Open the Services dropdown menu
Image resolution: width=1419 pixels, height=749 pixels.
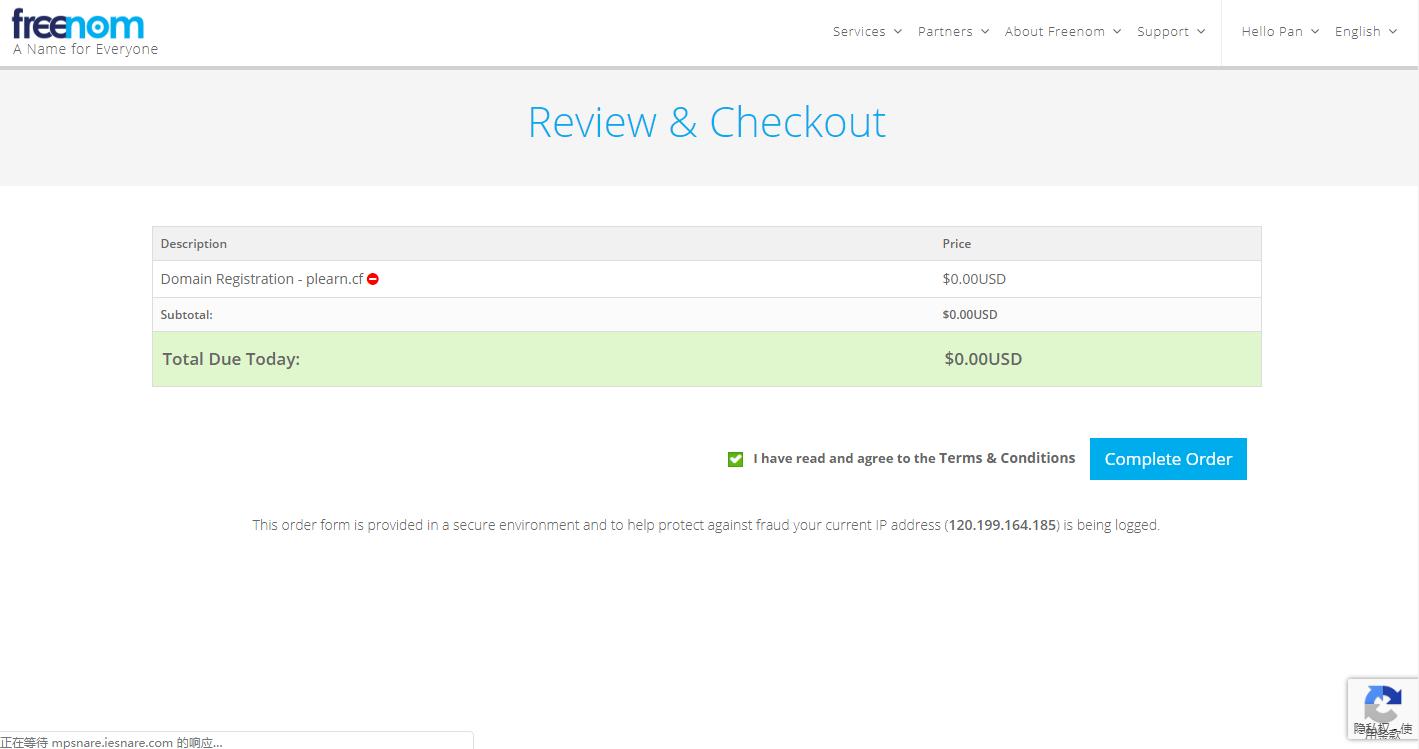click(x=867, y=32)
